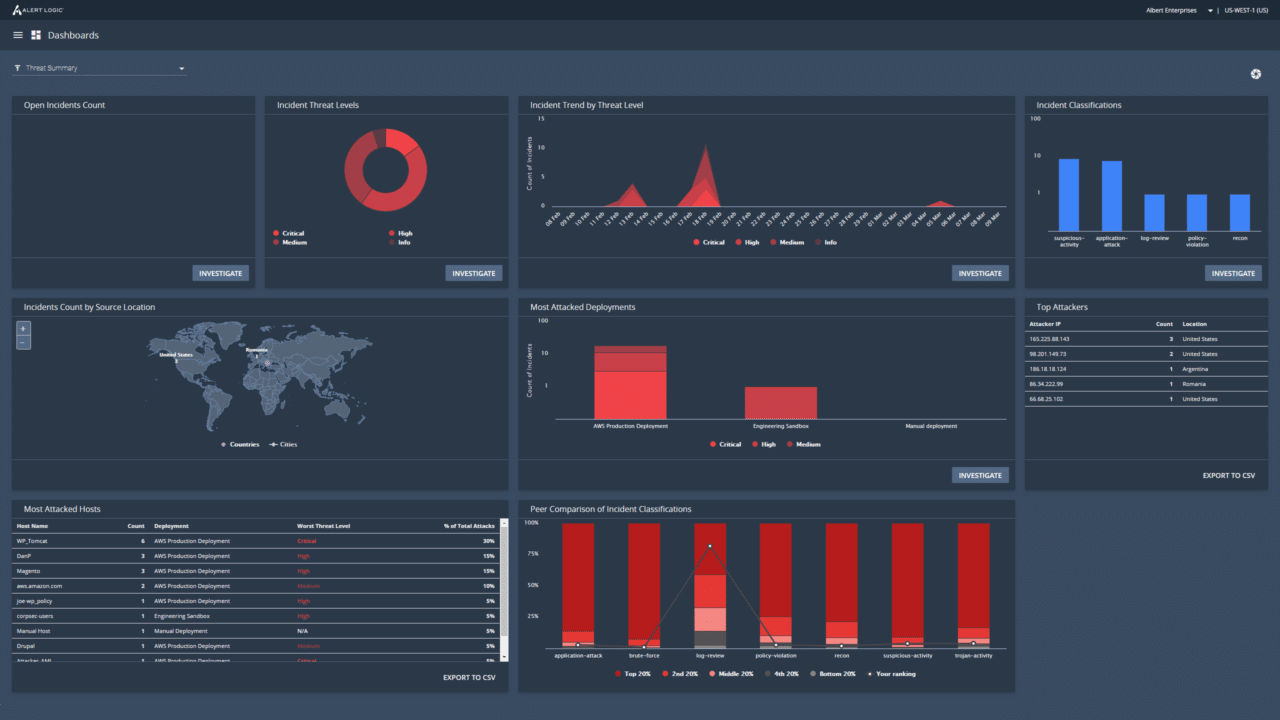Open the Threat Summary dashboard dropdown
The height and width of the screenshot is (720, 1280).
tap(181, 68)
